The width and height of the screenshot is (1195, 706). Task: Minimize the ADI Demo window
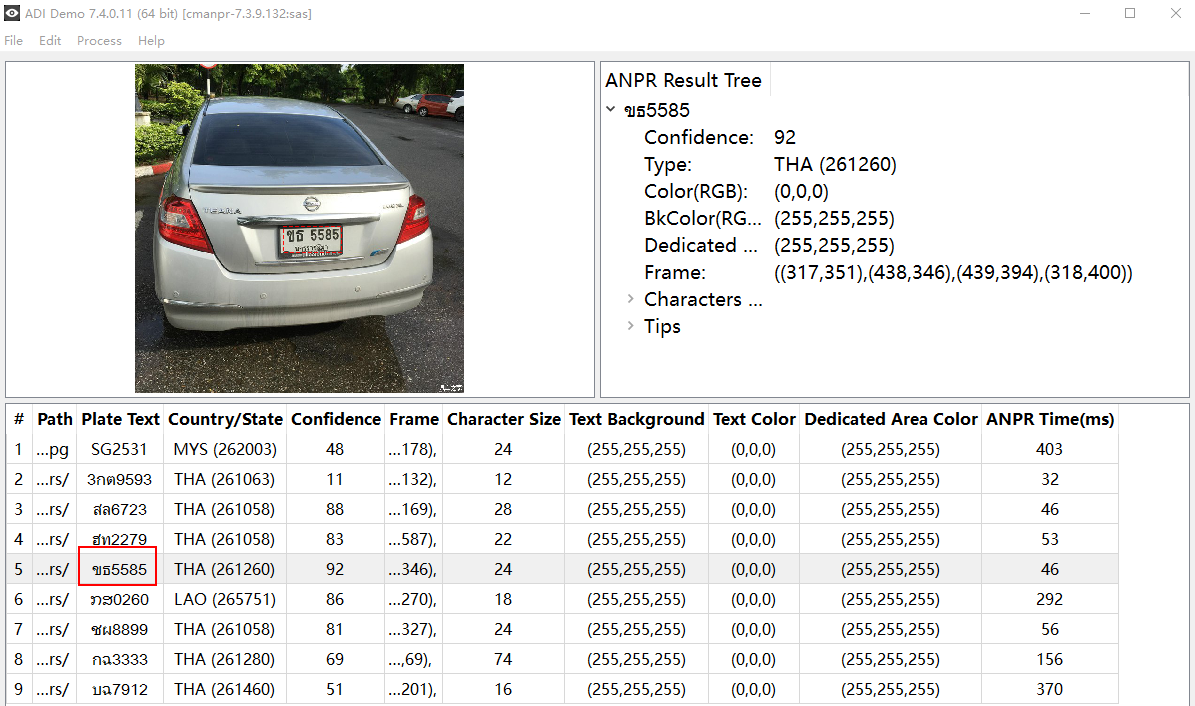pos(1085,13)
